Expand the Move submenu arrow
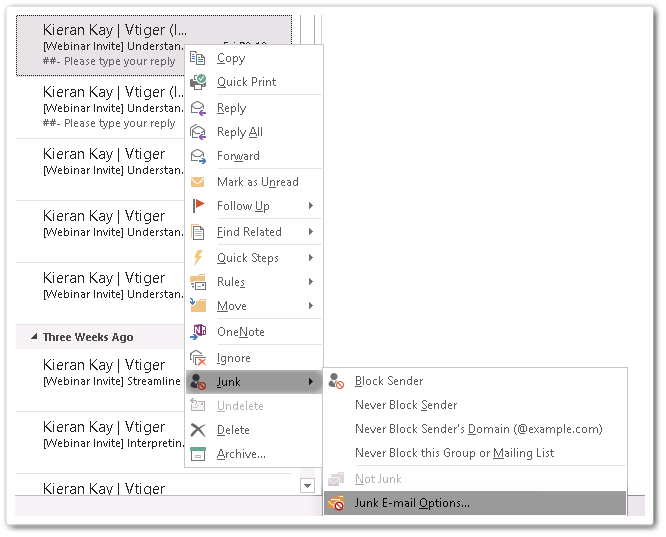The image size is (666, 537). coord(311,305)
